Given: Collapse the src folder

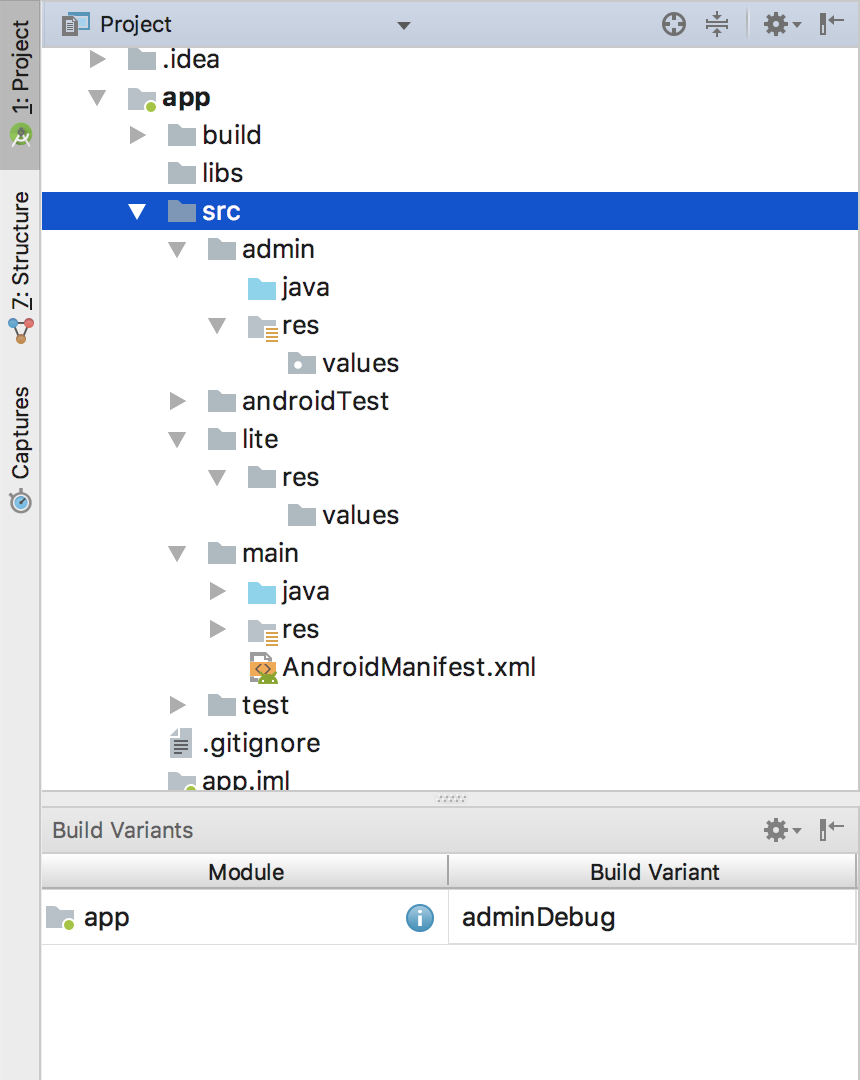Looking at the screenshot, I should click(137, 211).
